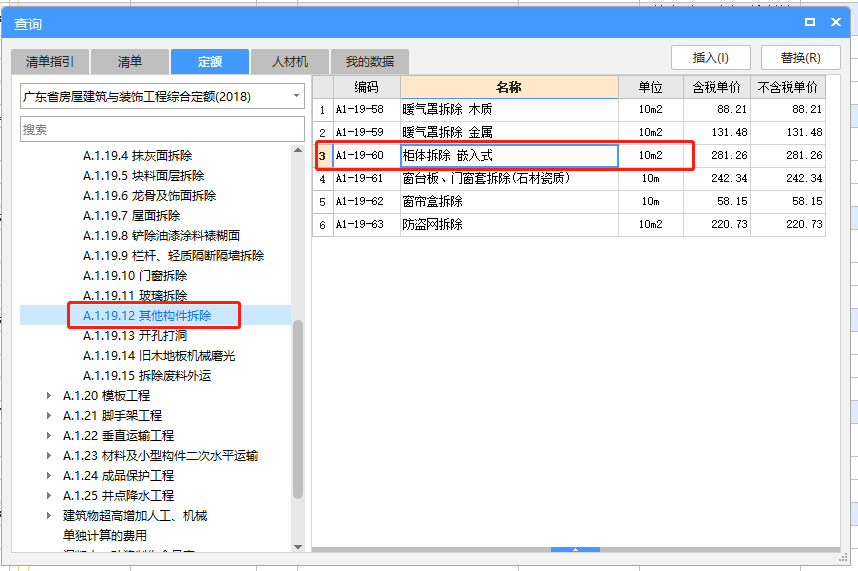This screenshot has height=571, width=858.
Task: Select A.1.19.9 栏杆、轻质隔断隔墙拆除
Action: 173,255
